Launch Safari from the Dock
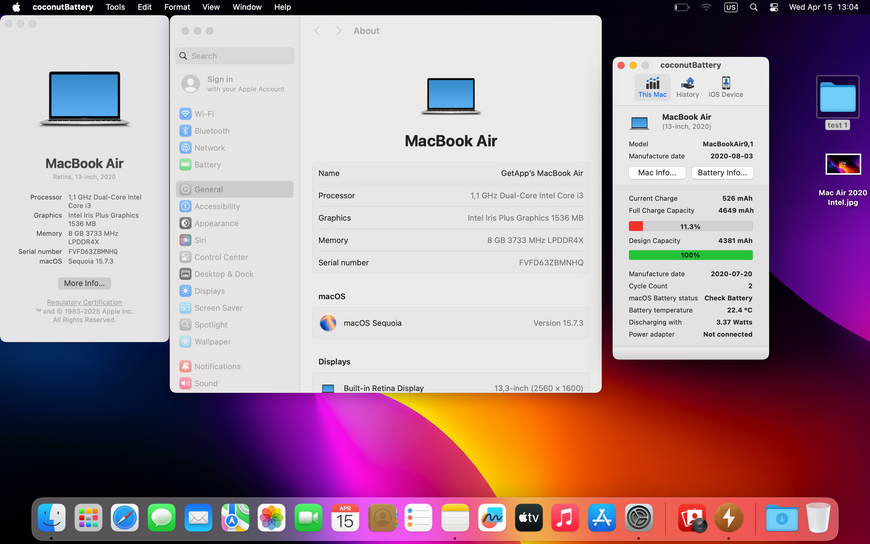This screenshot has height=544, width=870. 125,518
